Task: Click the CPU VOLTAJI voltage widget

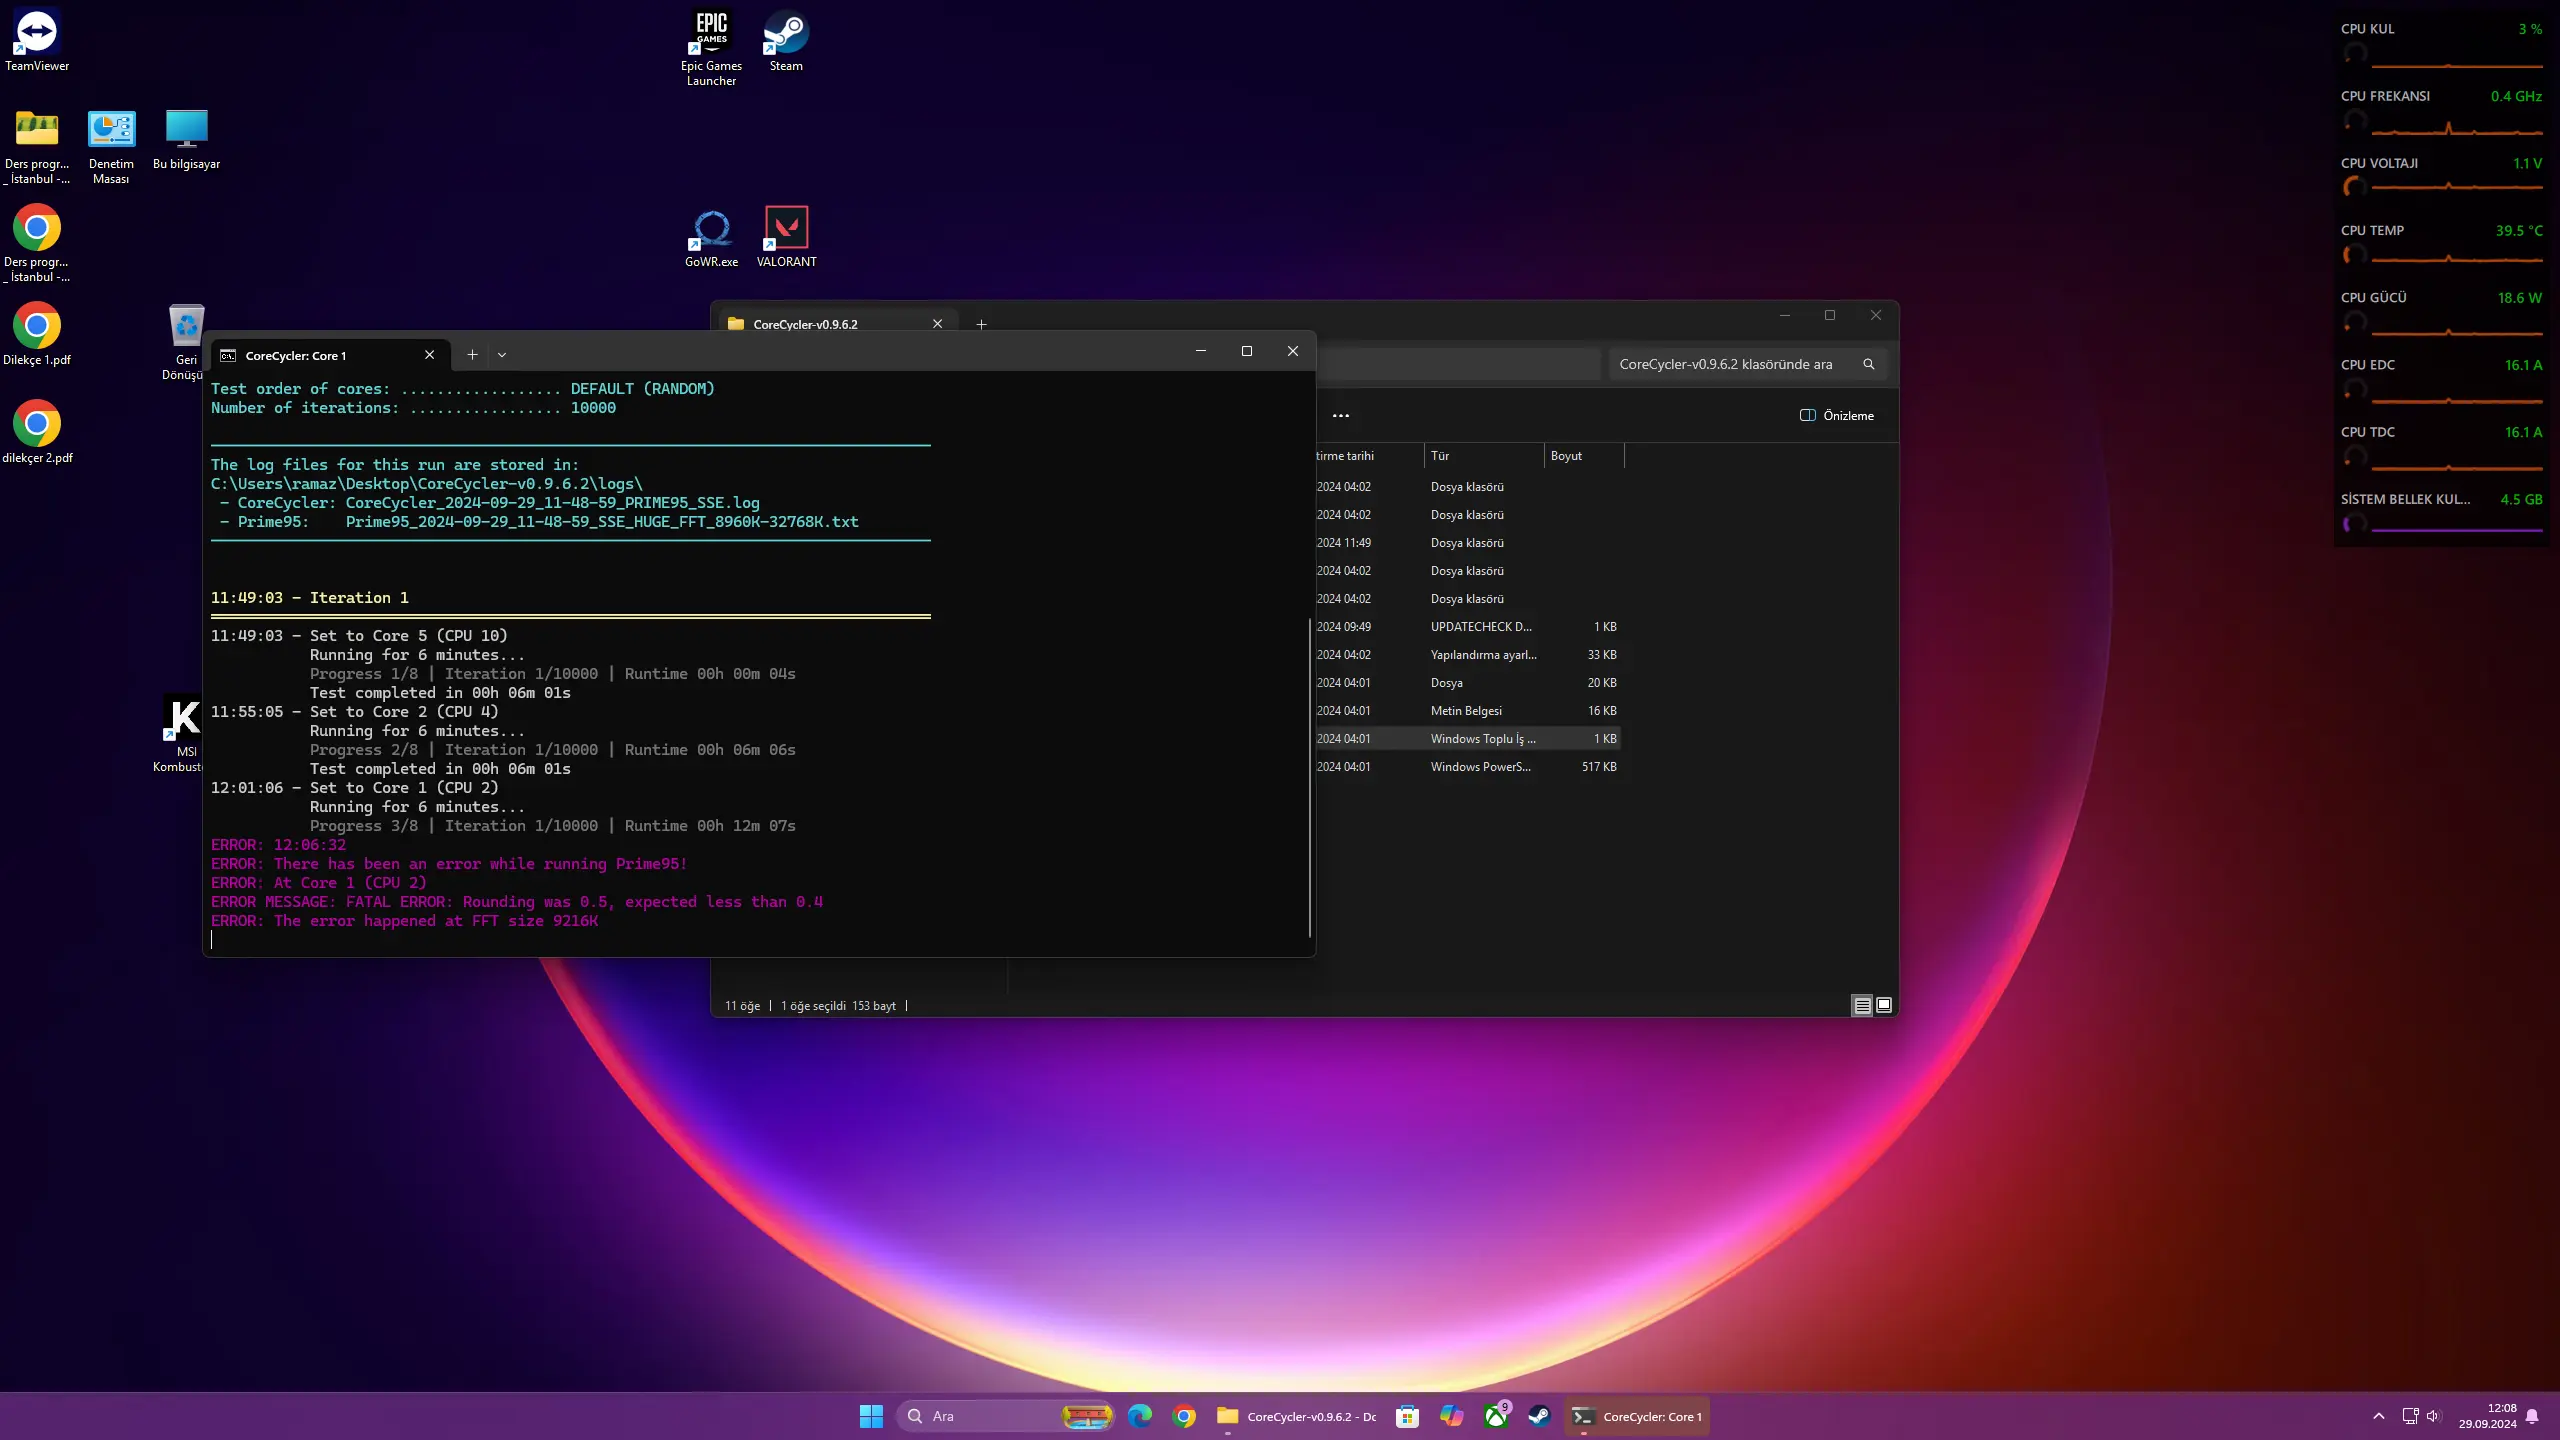Action: tap(2441, 176)
